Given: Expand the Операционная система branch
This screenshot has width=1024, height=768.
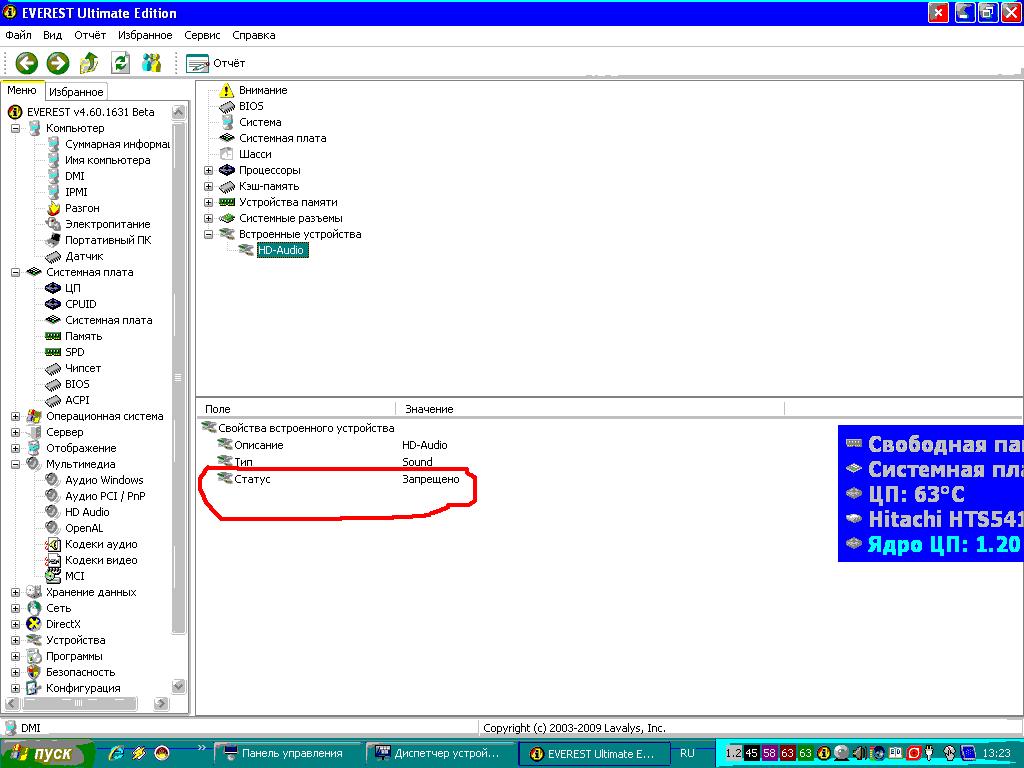Looking at the screenshot, I should [x=15, y=416].
